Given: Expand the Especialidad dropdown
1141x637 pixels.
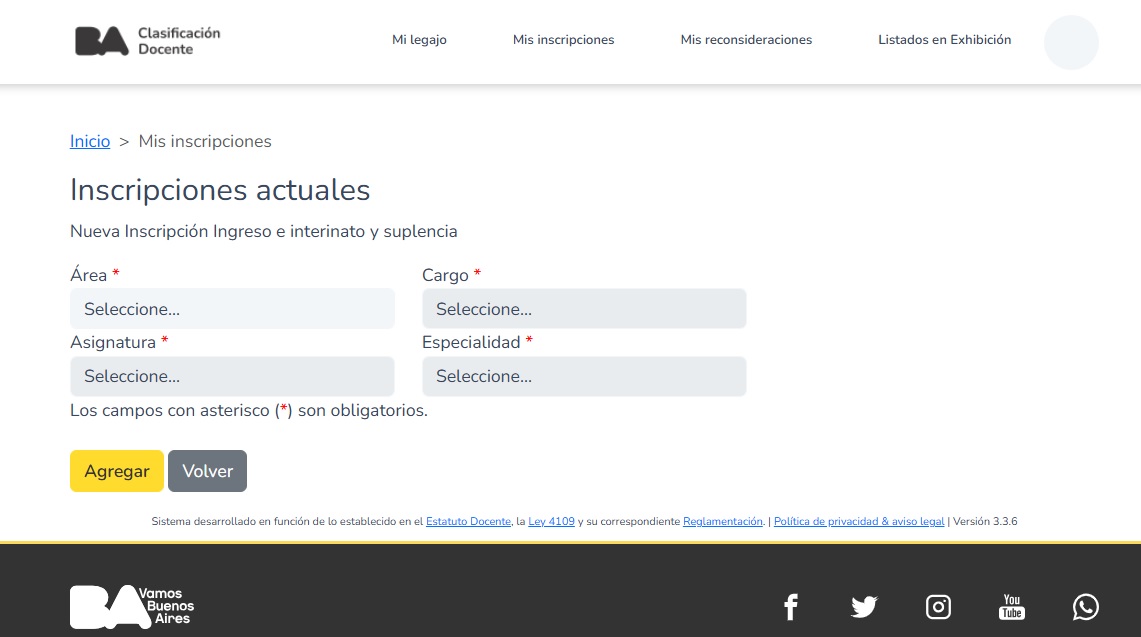Looking at the screenshot, I should [x=584, y=377].
